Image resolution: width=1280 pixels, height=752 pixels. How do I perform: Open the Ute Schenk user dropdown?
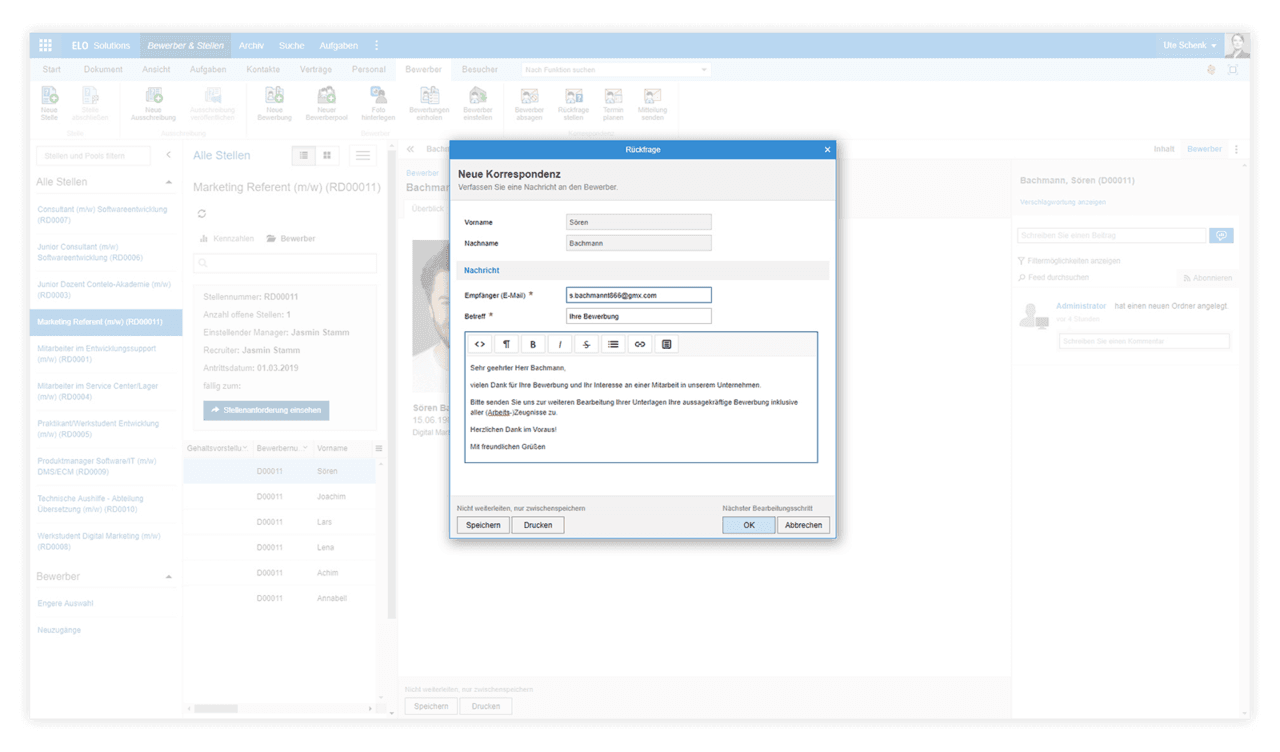click(1190, 45)
